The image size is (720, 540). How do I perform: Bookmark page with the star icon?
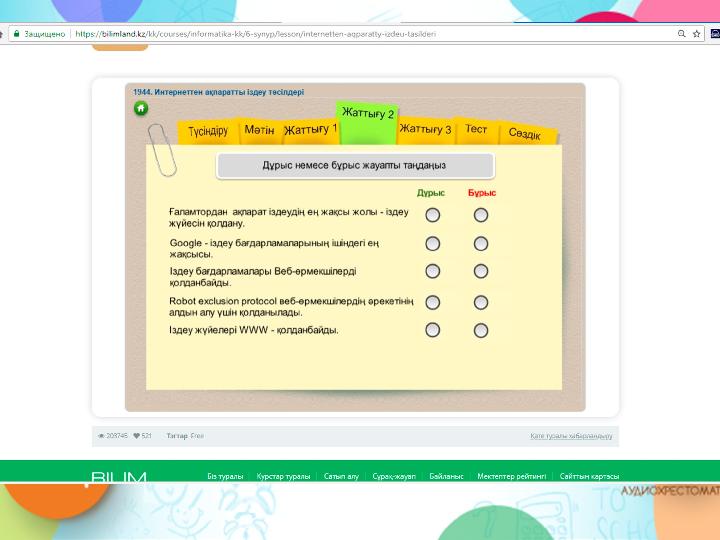[697, 34]
